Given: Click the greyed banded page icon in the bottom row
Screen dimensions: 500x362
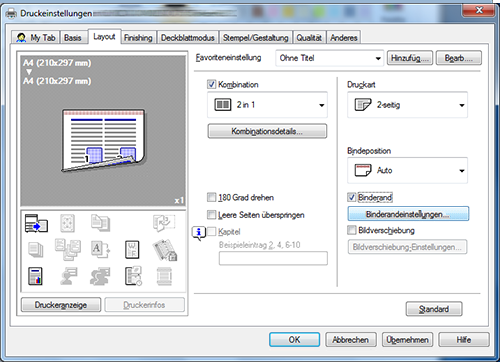Looking at the screenshot, I should click(164, 276).
